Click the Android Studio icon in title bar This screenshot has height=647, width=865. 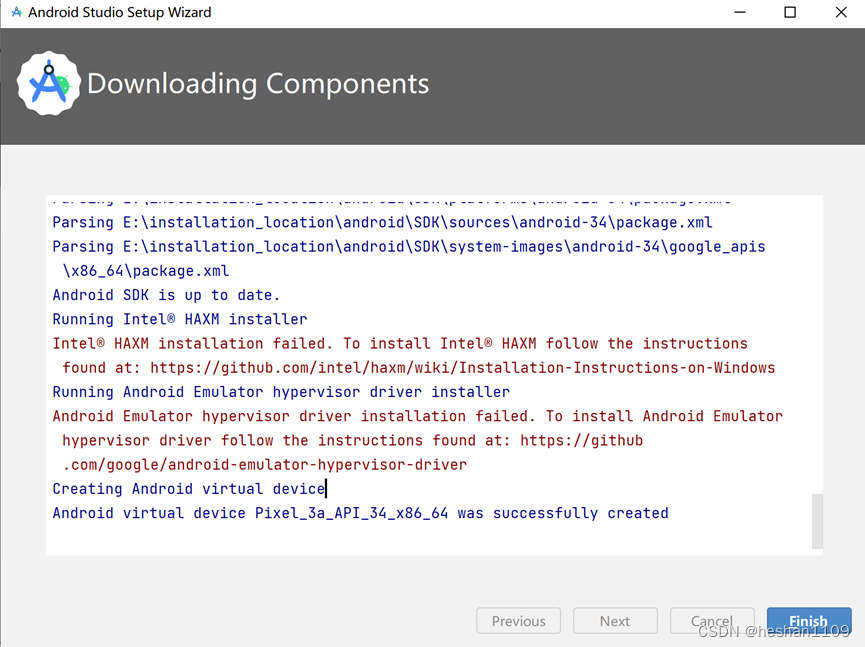[x=15, y=12]
